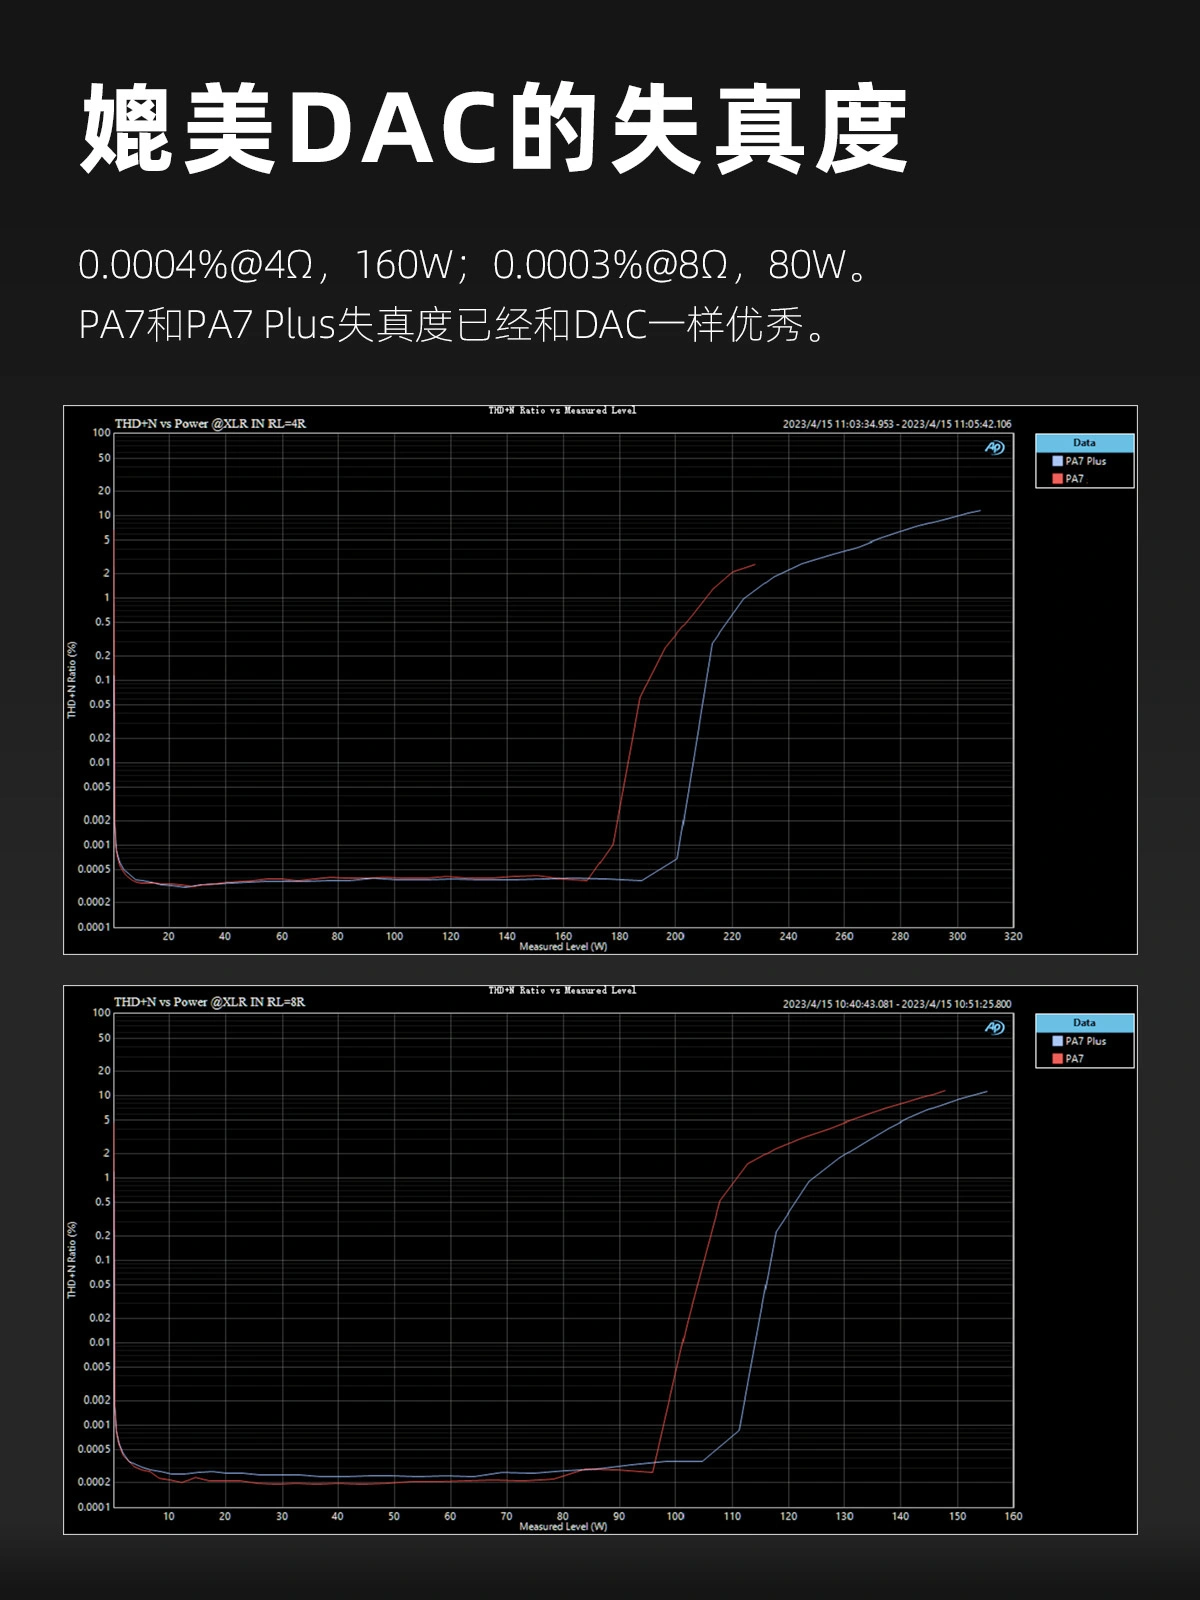Select blue PA7 Plus swatch in 4R legend
This screenshot has width=1200, height=1600.
(1057, 461)
